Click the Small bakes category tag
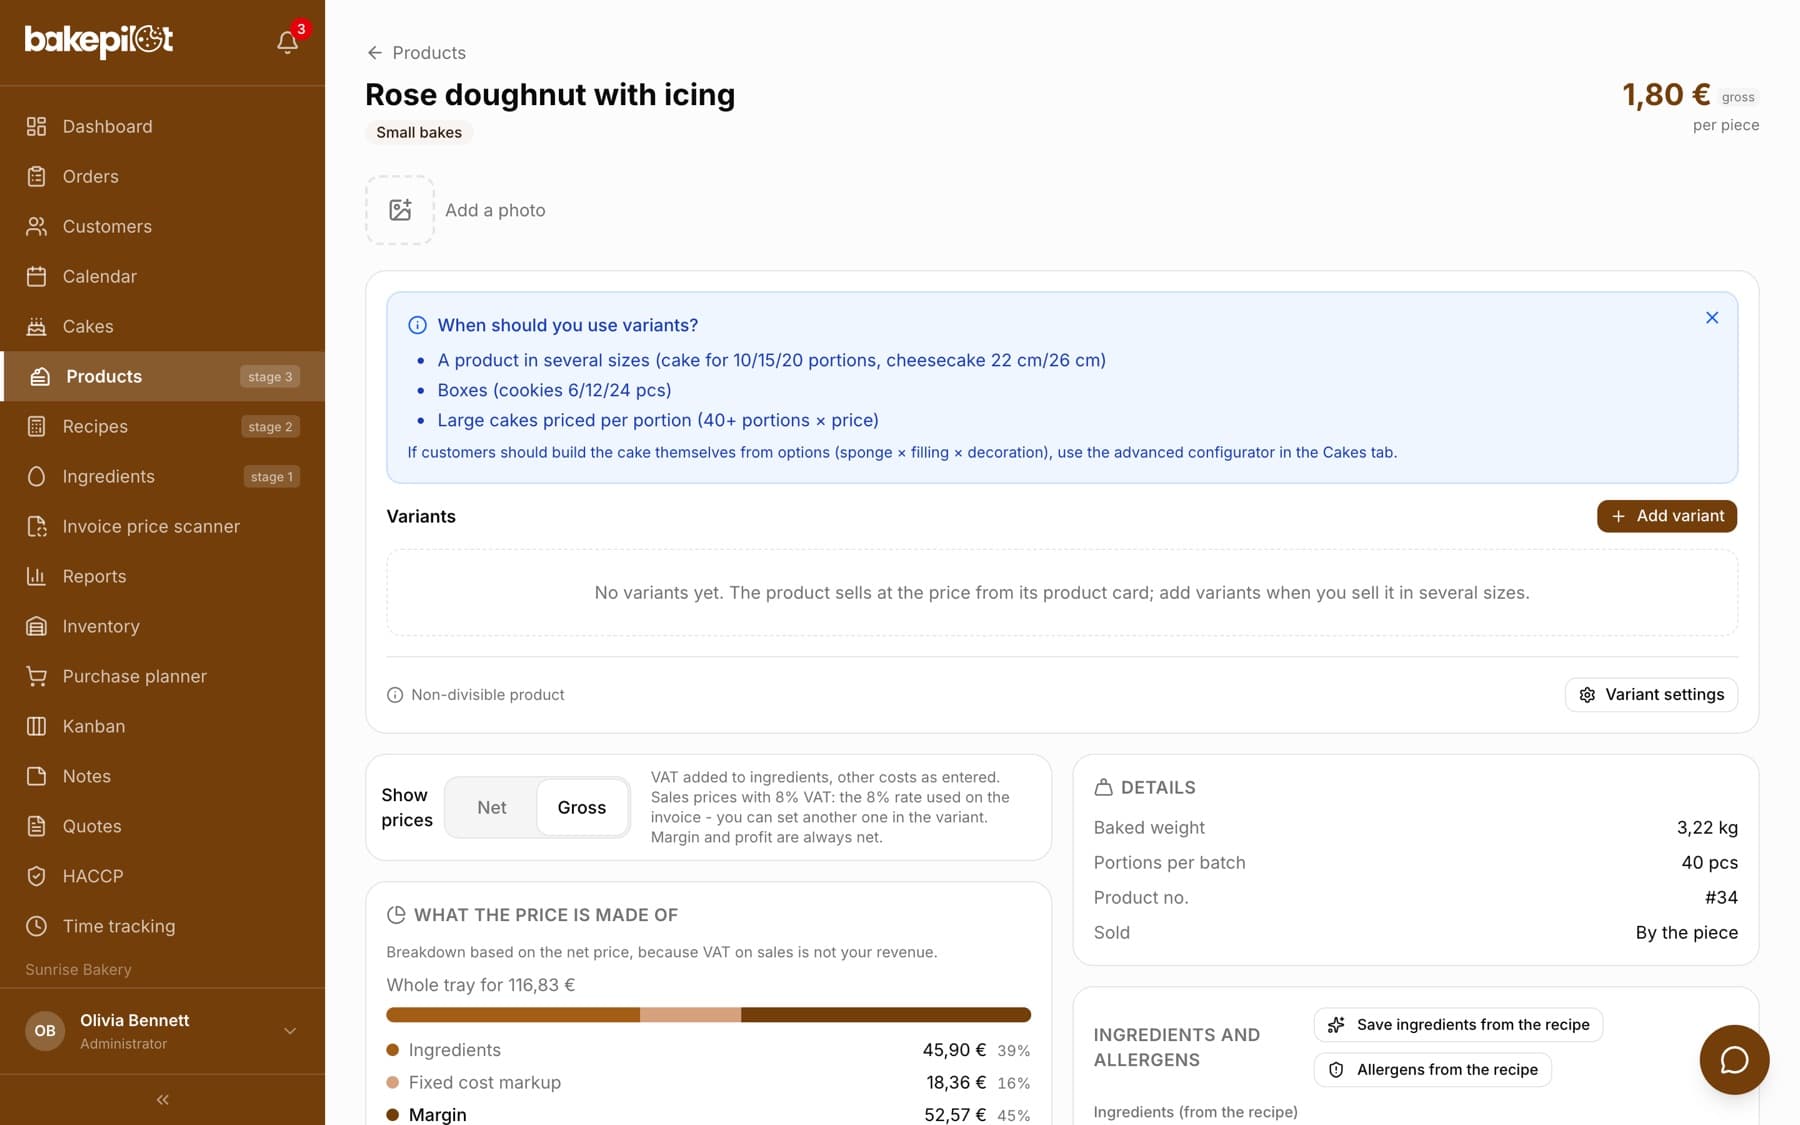The height and width of the screenshot is (1125, 1800). click(419, 132)
